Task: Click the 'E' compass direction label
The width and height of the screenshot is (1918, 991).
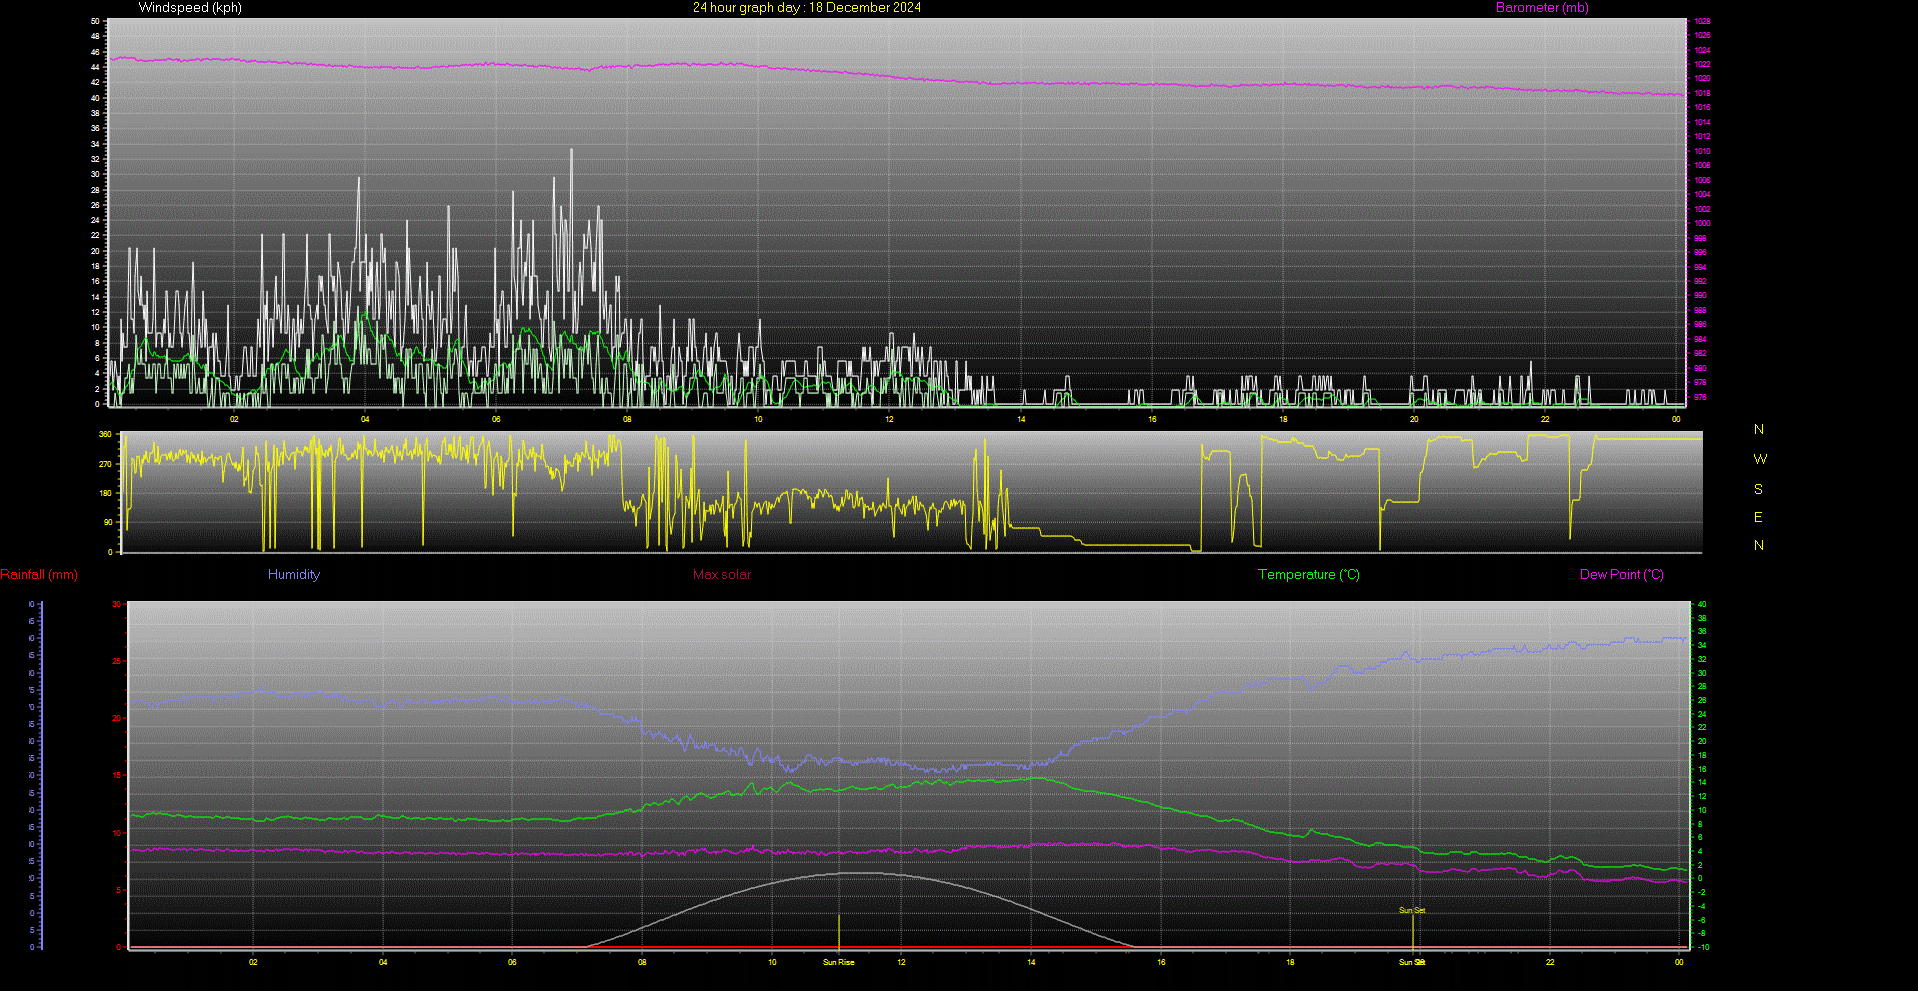Action: (1758, 518)
